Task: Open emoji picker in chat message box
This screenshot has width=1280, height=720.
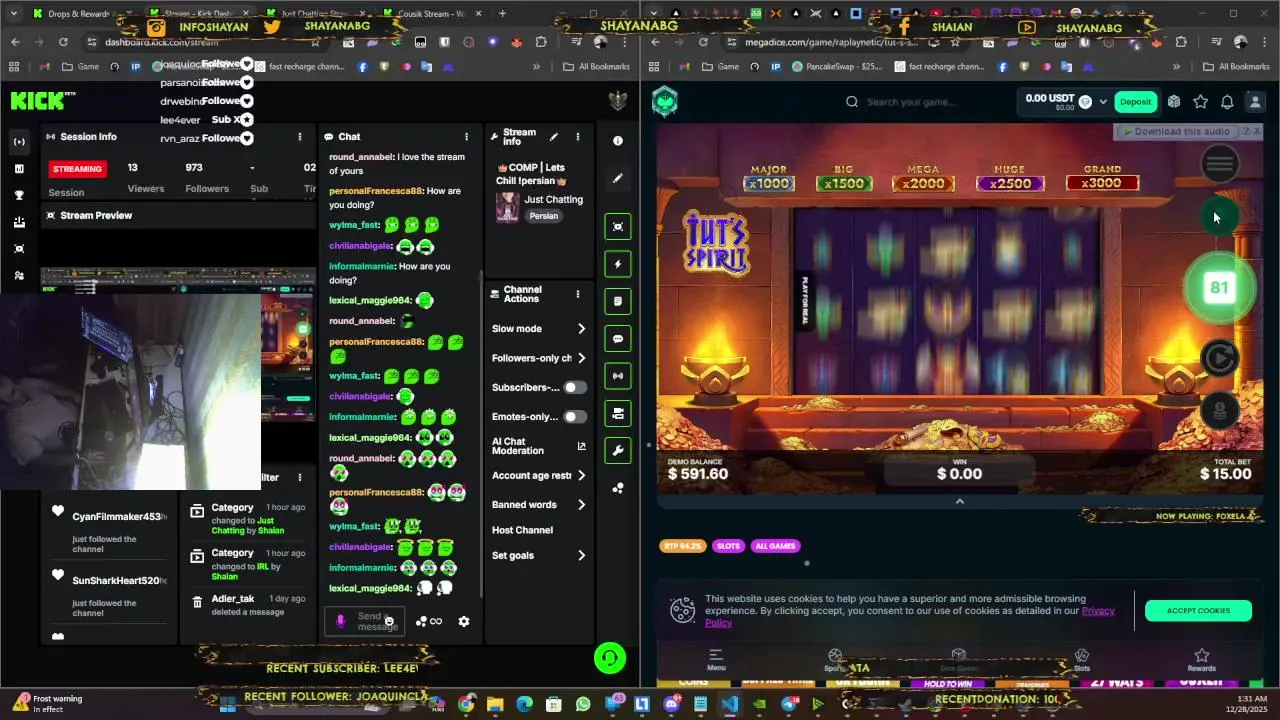Action: coord(389,621)
